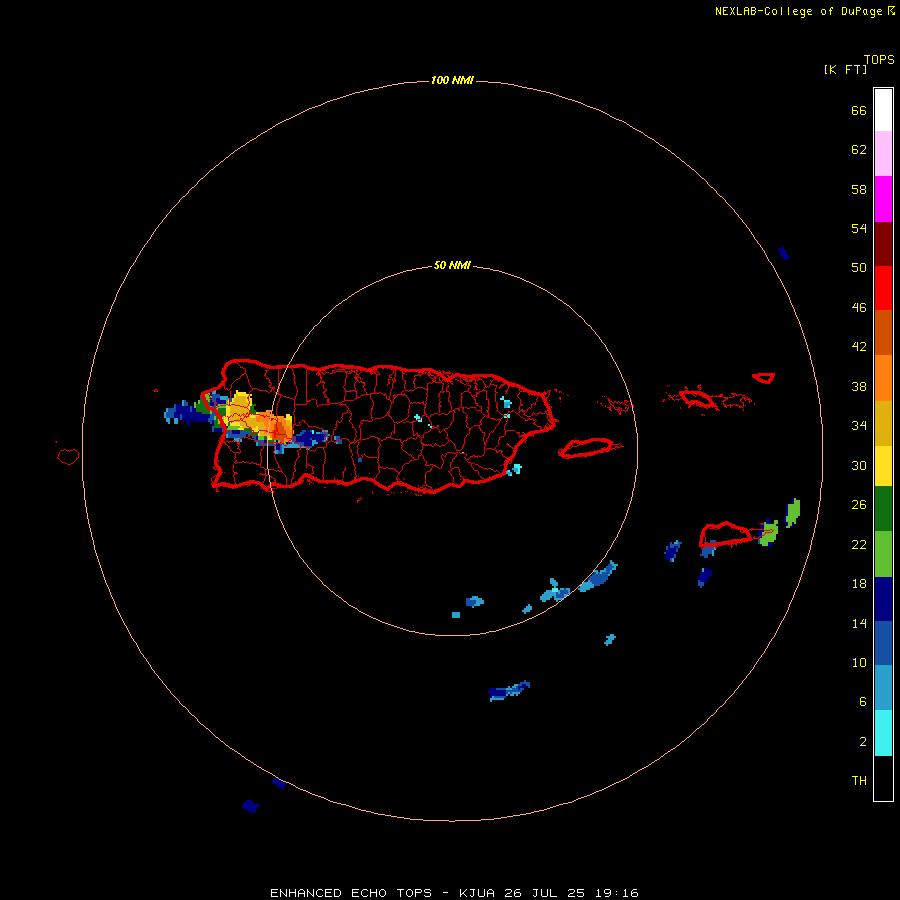Click the '6' legend value
This screenshot has height=900, width=900.
[863, 702]
